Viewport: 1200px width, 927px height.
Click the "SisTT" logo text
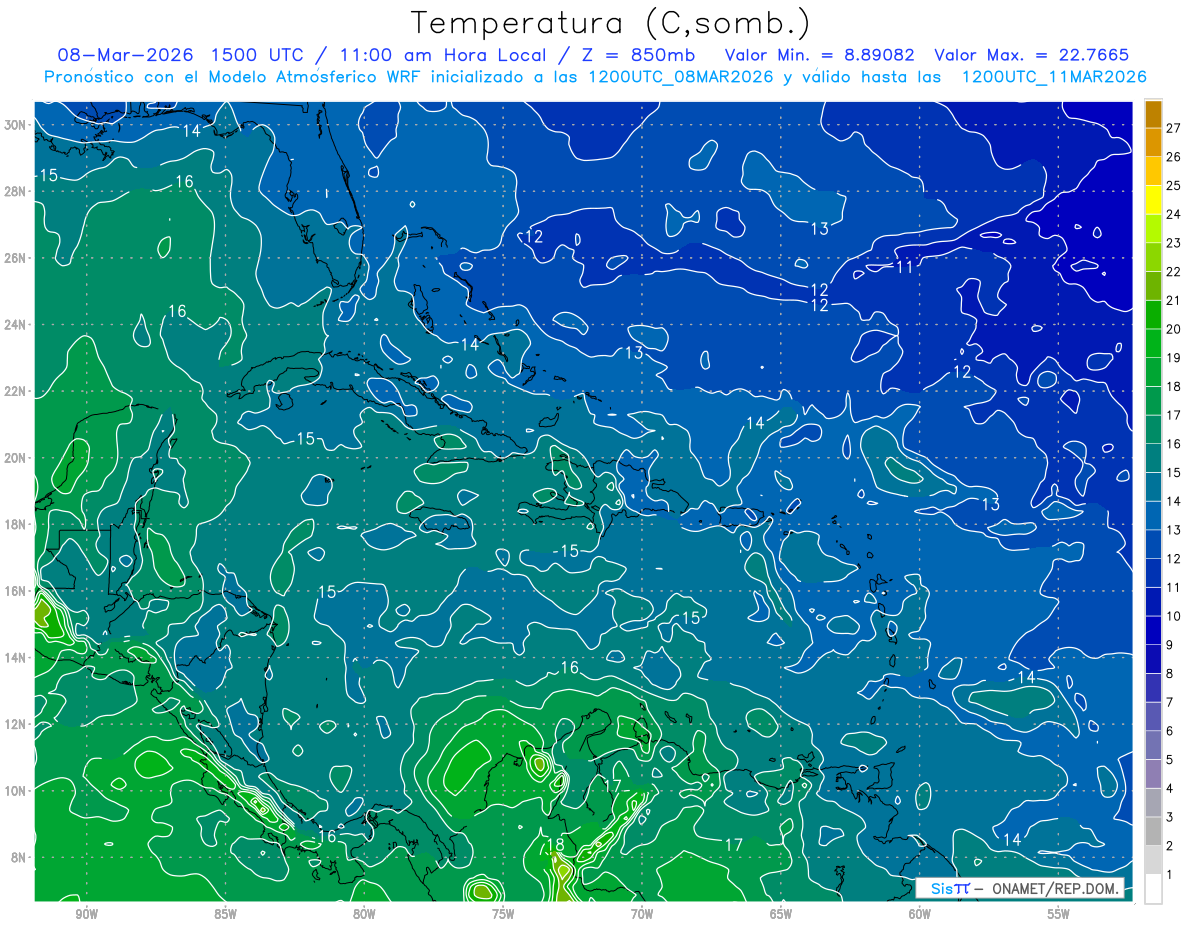click(x=949, y=889)
